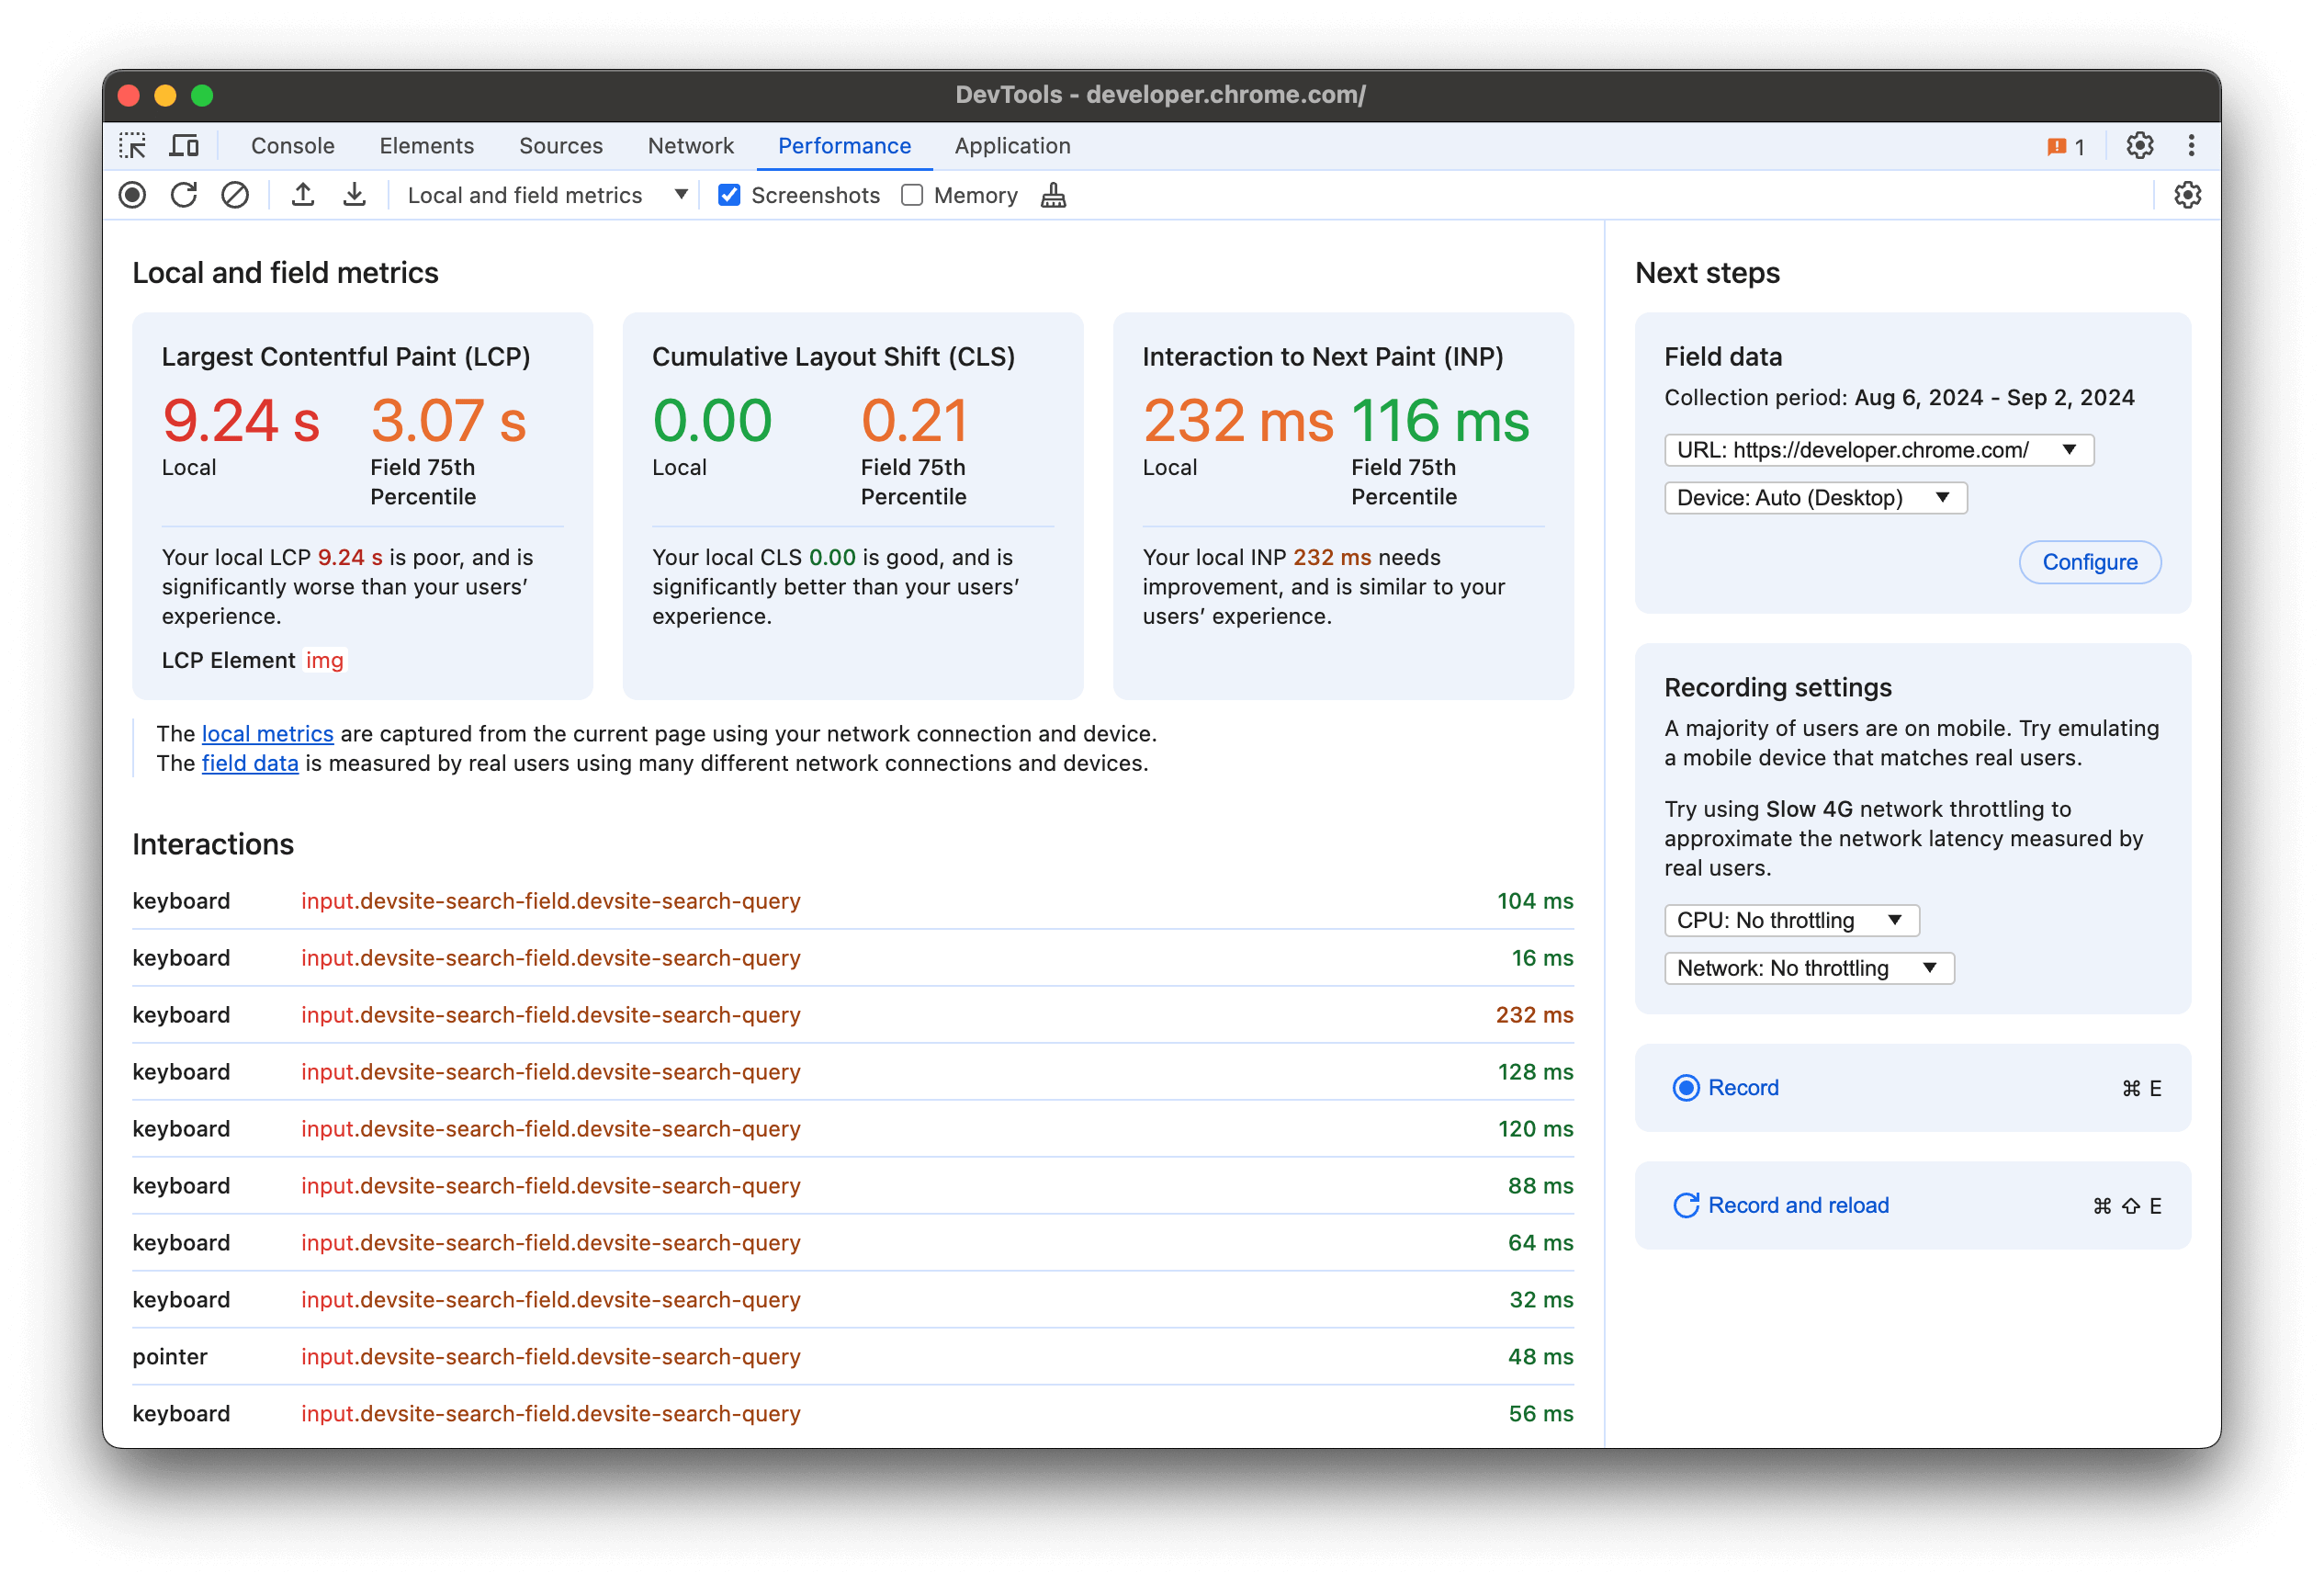
Task: Select the CPU No throttling dropdown
Action: [x=1790, y=916]
